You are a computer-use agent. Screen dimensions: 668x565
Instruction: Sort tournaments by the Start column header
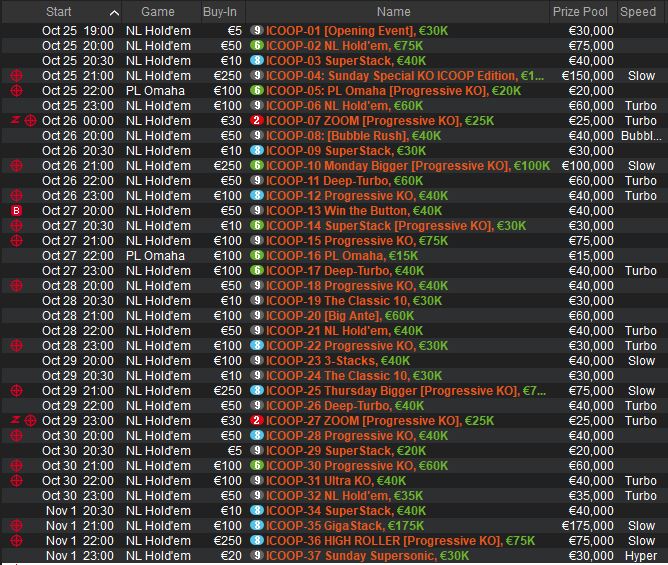58,12
